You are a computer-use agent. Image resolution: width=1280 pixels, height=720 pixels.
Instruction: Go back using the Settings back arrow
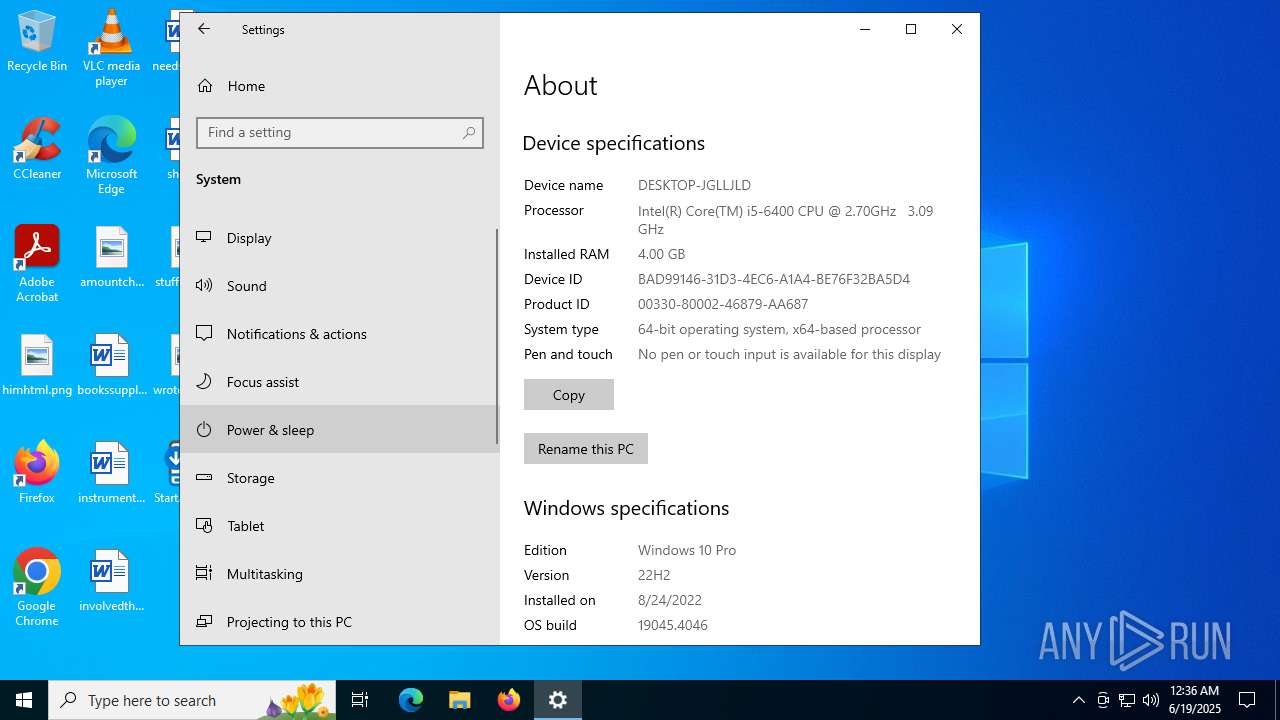pyautogui.click(x=204, y=29)
